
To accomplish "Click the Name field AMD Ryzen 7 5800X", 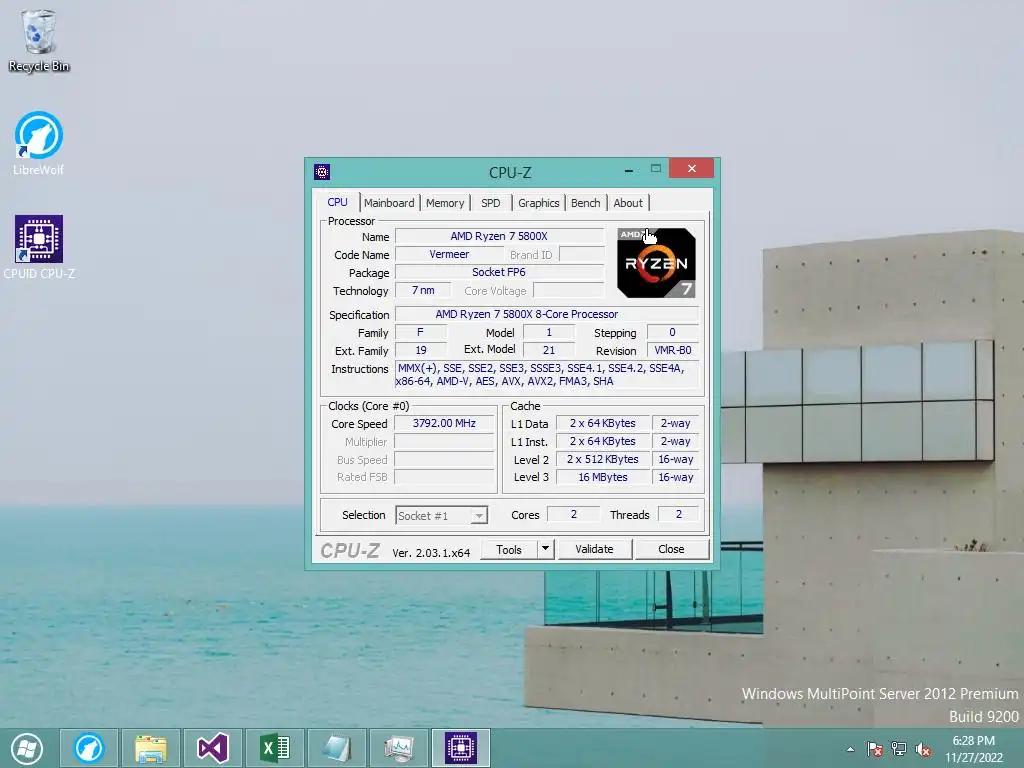I will (499, 236).
